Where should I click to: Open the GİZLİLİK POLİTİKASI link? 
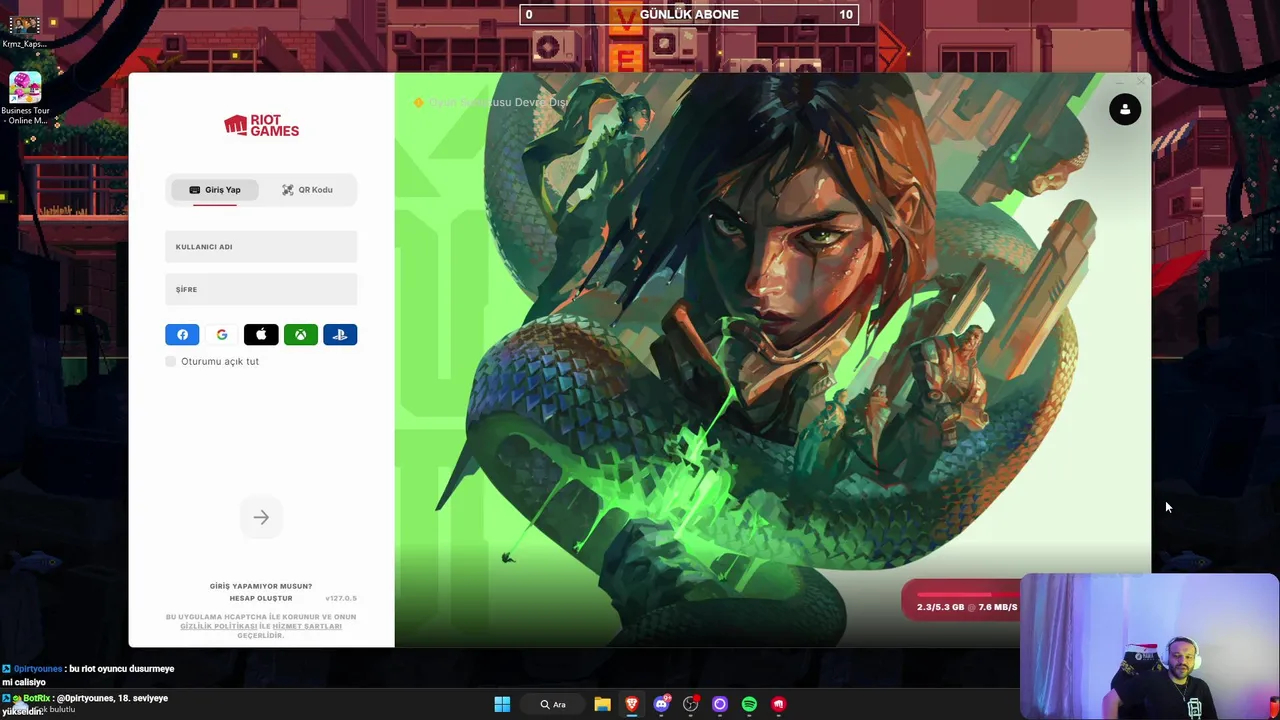click(219, 626)
